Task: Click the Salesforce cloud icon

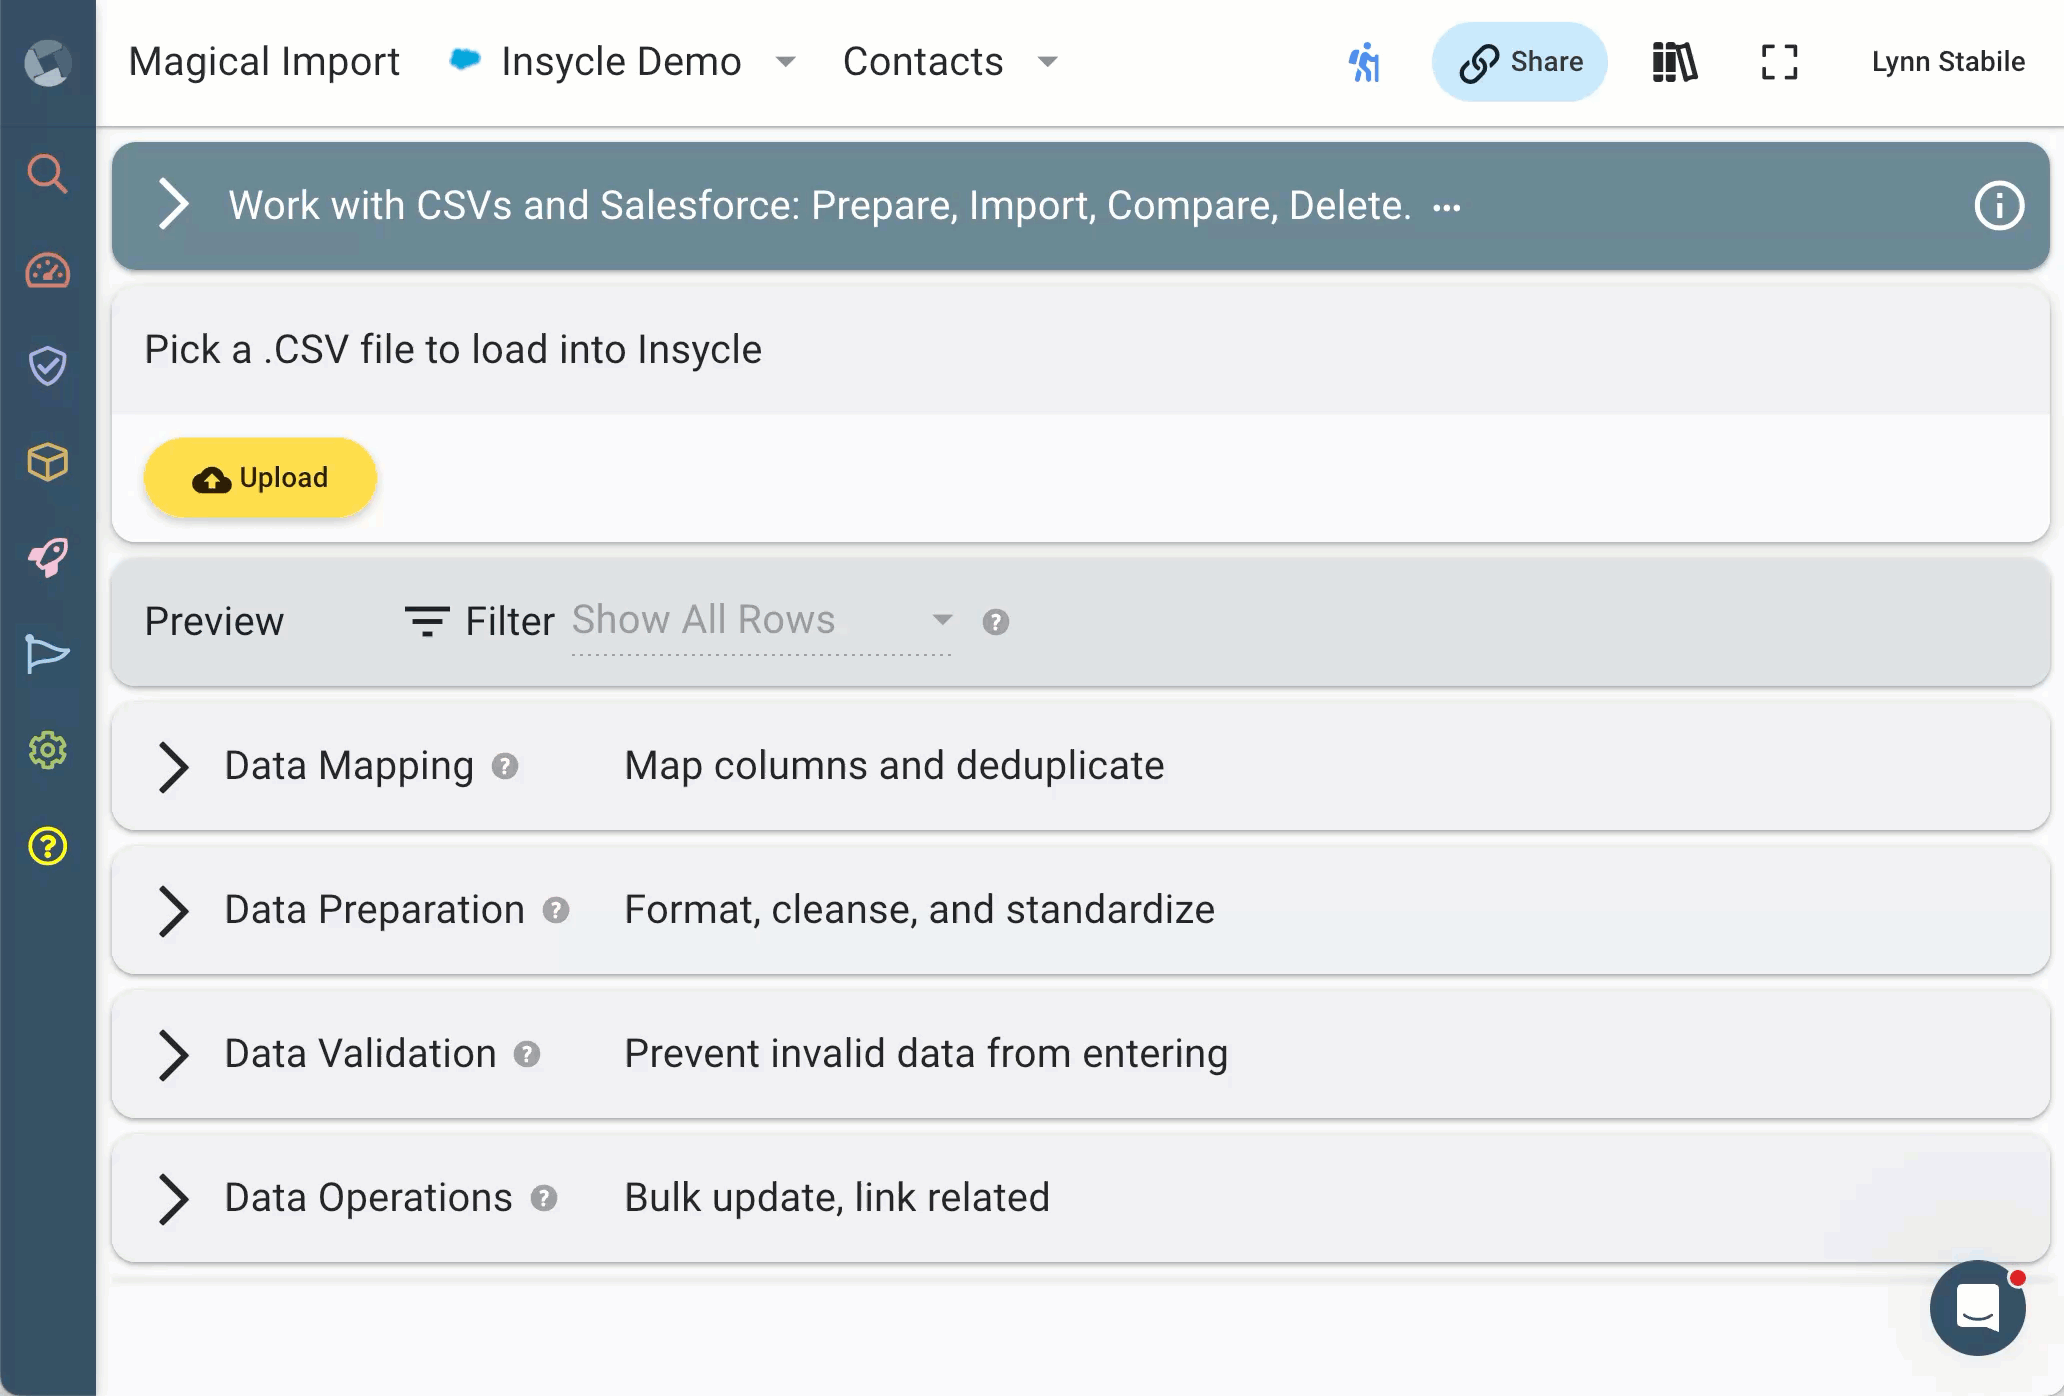Action: click(465, 60)
